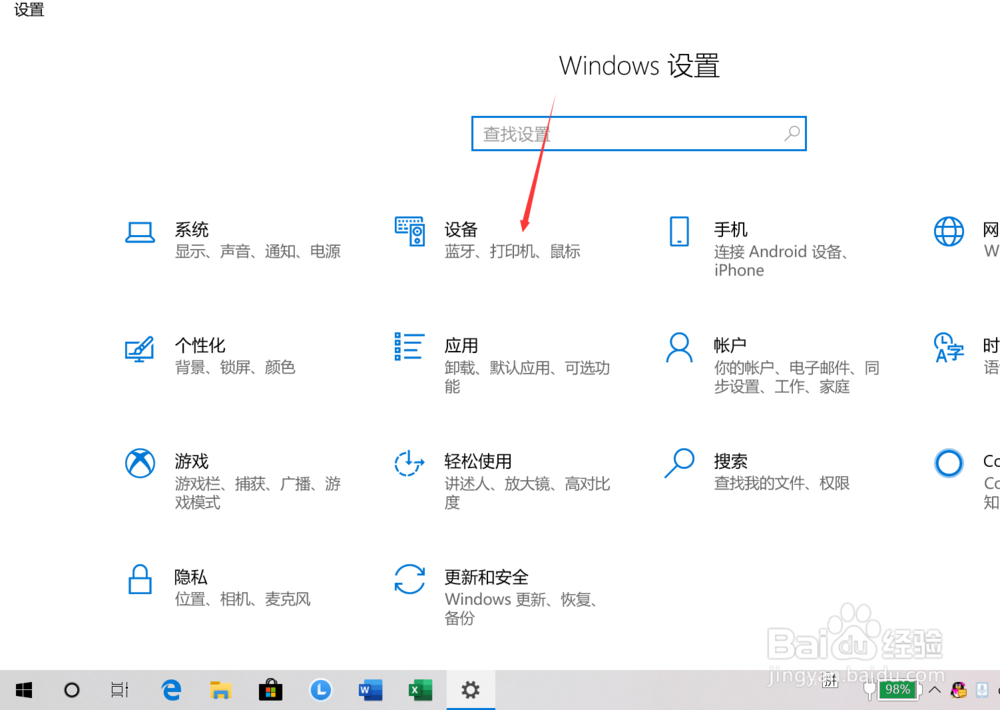
Task: Open the Windows Start menu
Action: click(x=22, y=689)
